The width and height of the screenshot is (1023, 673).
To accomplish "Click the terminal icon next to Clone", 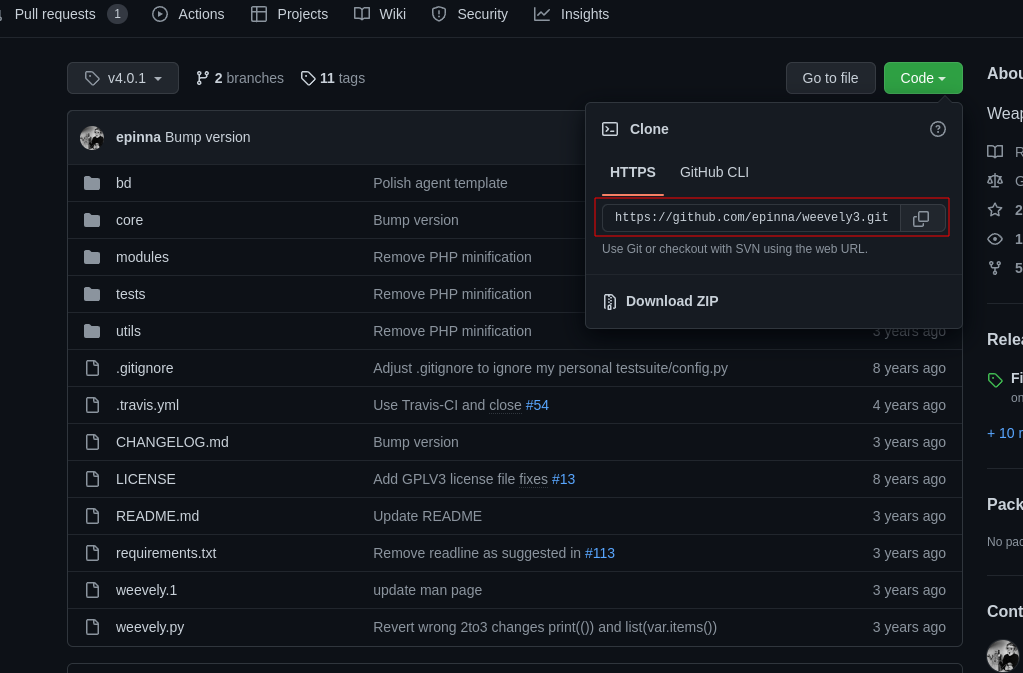I will pos(610,129).
